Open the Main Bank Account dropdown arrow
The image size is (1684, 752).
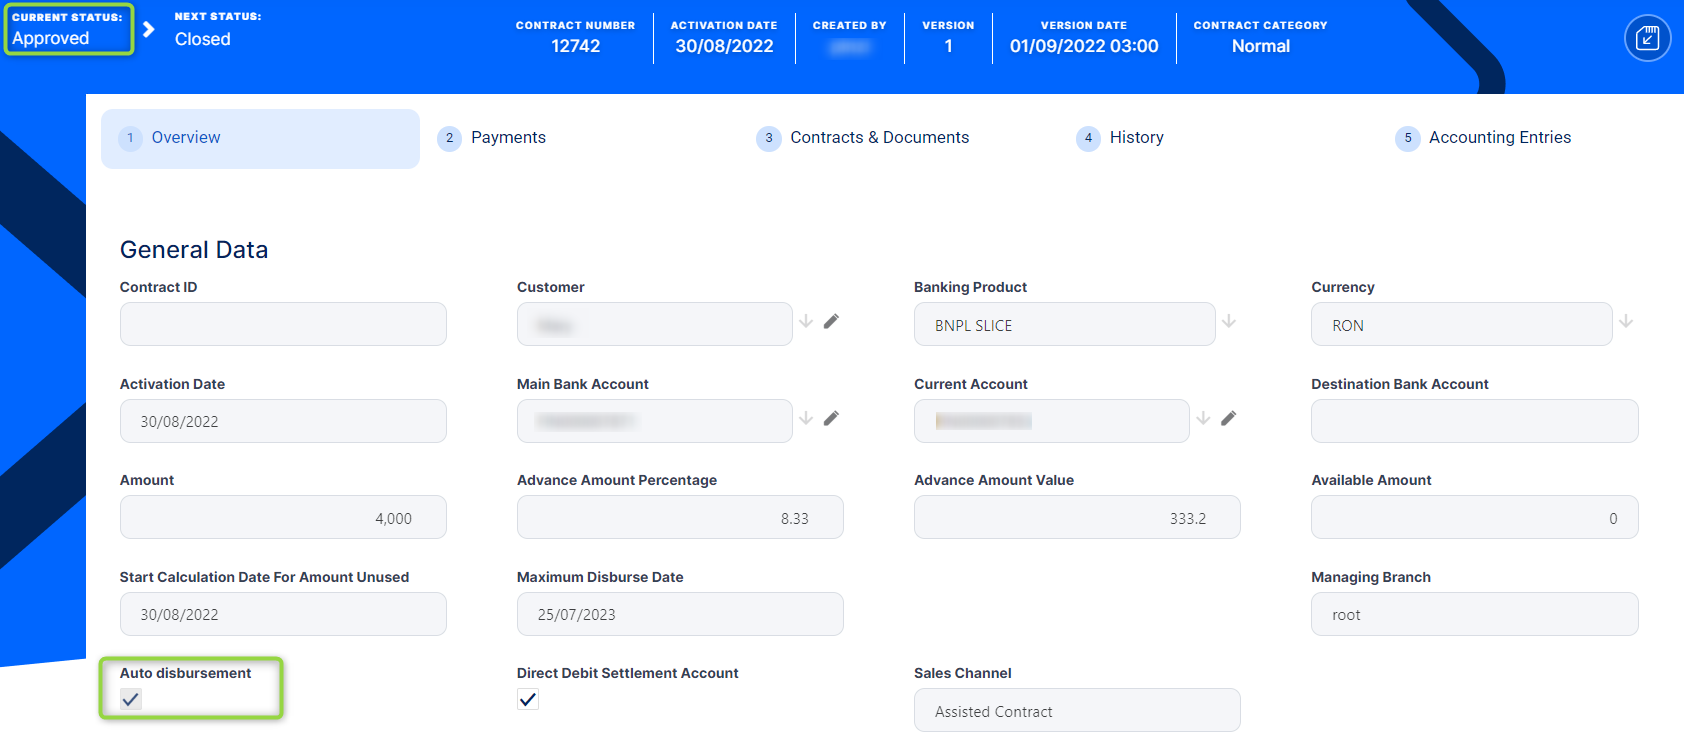click(806, 419)
